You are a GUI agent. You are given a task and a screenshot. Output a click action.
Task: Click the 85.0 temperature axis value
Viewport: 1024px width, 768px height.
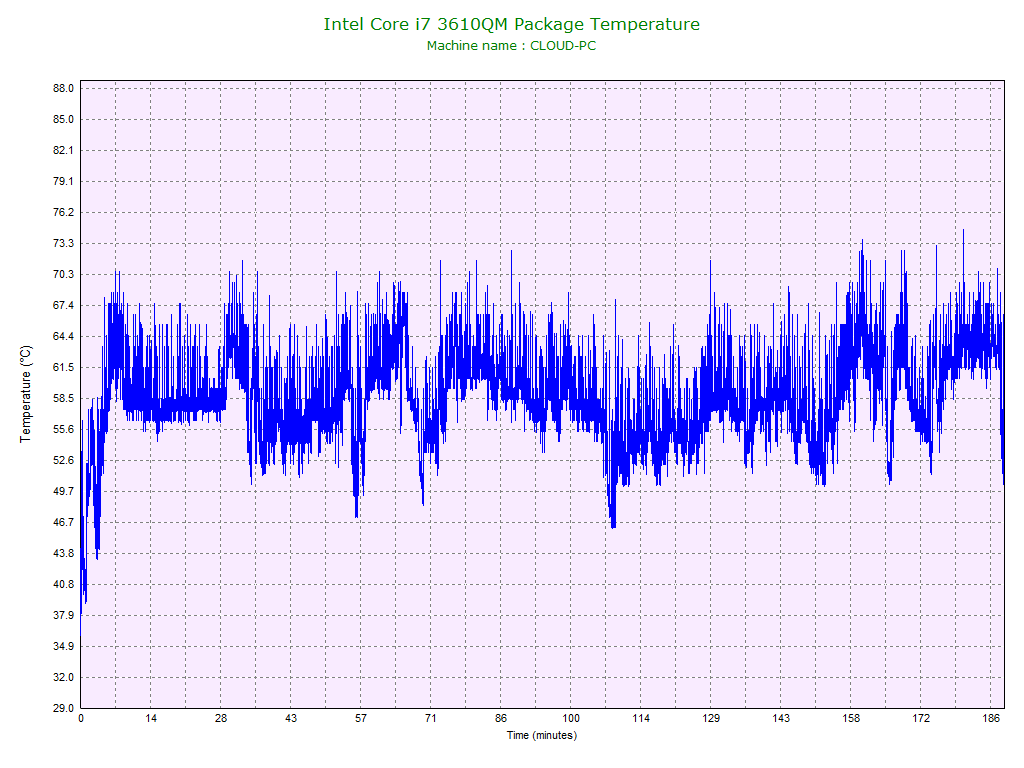click(x=63, y=119)
